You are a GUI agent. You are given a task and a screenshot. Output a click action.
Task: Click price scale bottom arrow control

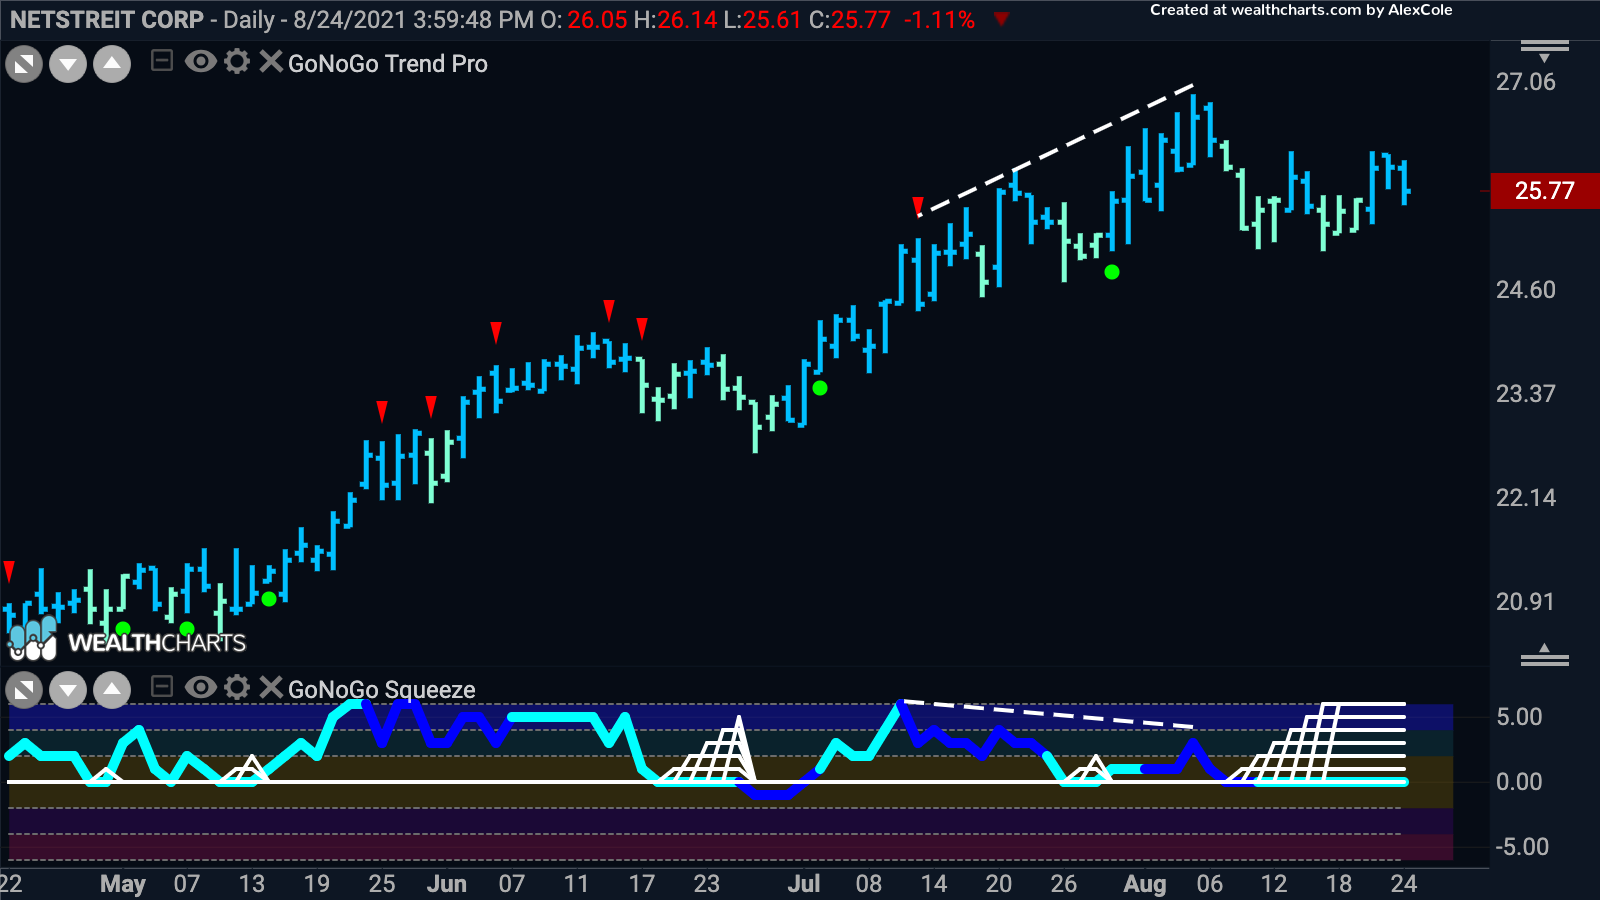[x=1545, y=655]
